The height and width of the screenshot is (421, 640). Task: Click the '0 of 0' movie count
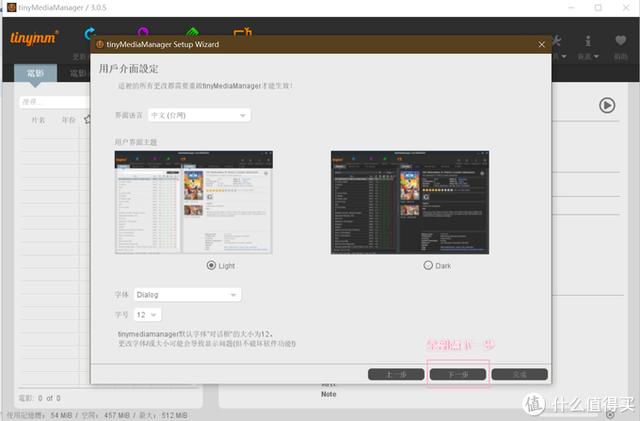point(49,398)
